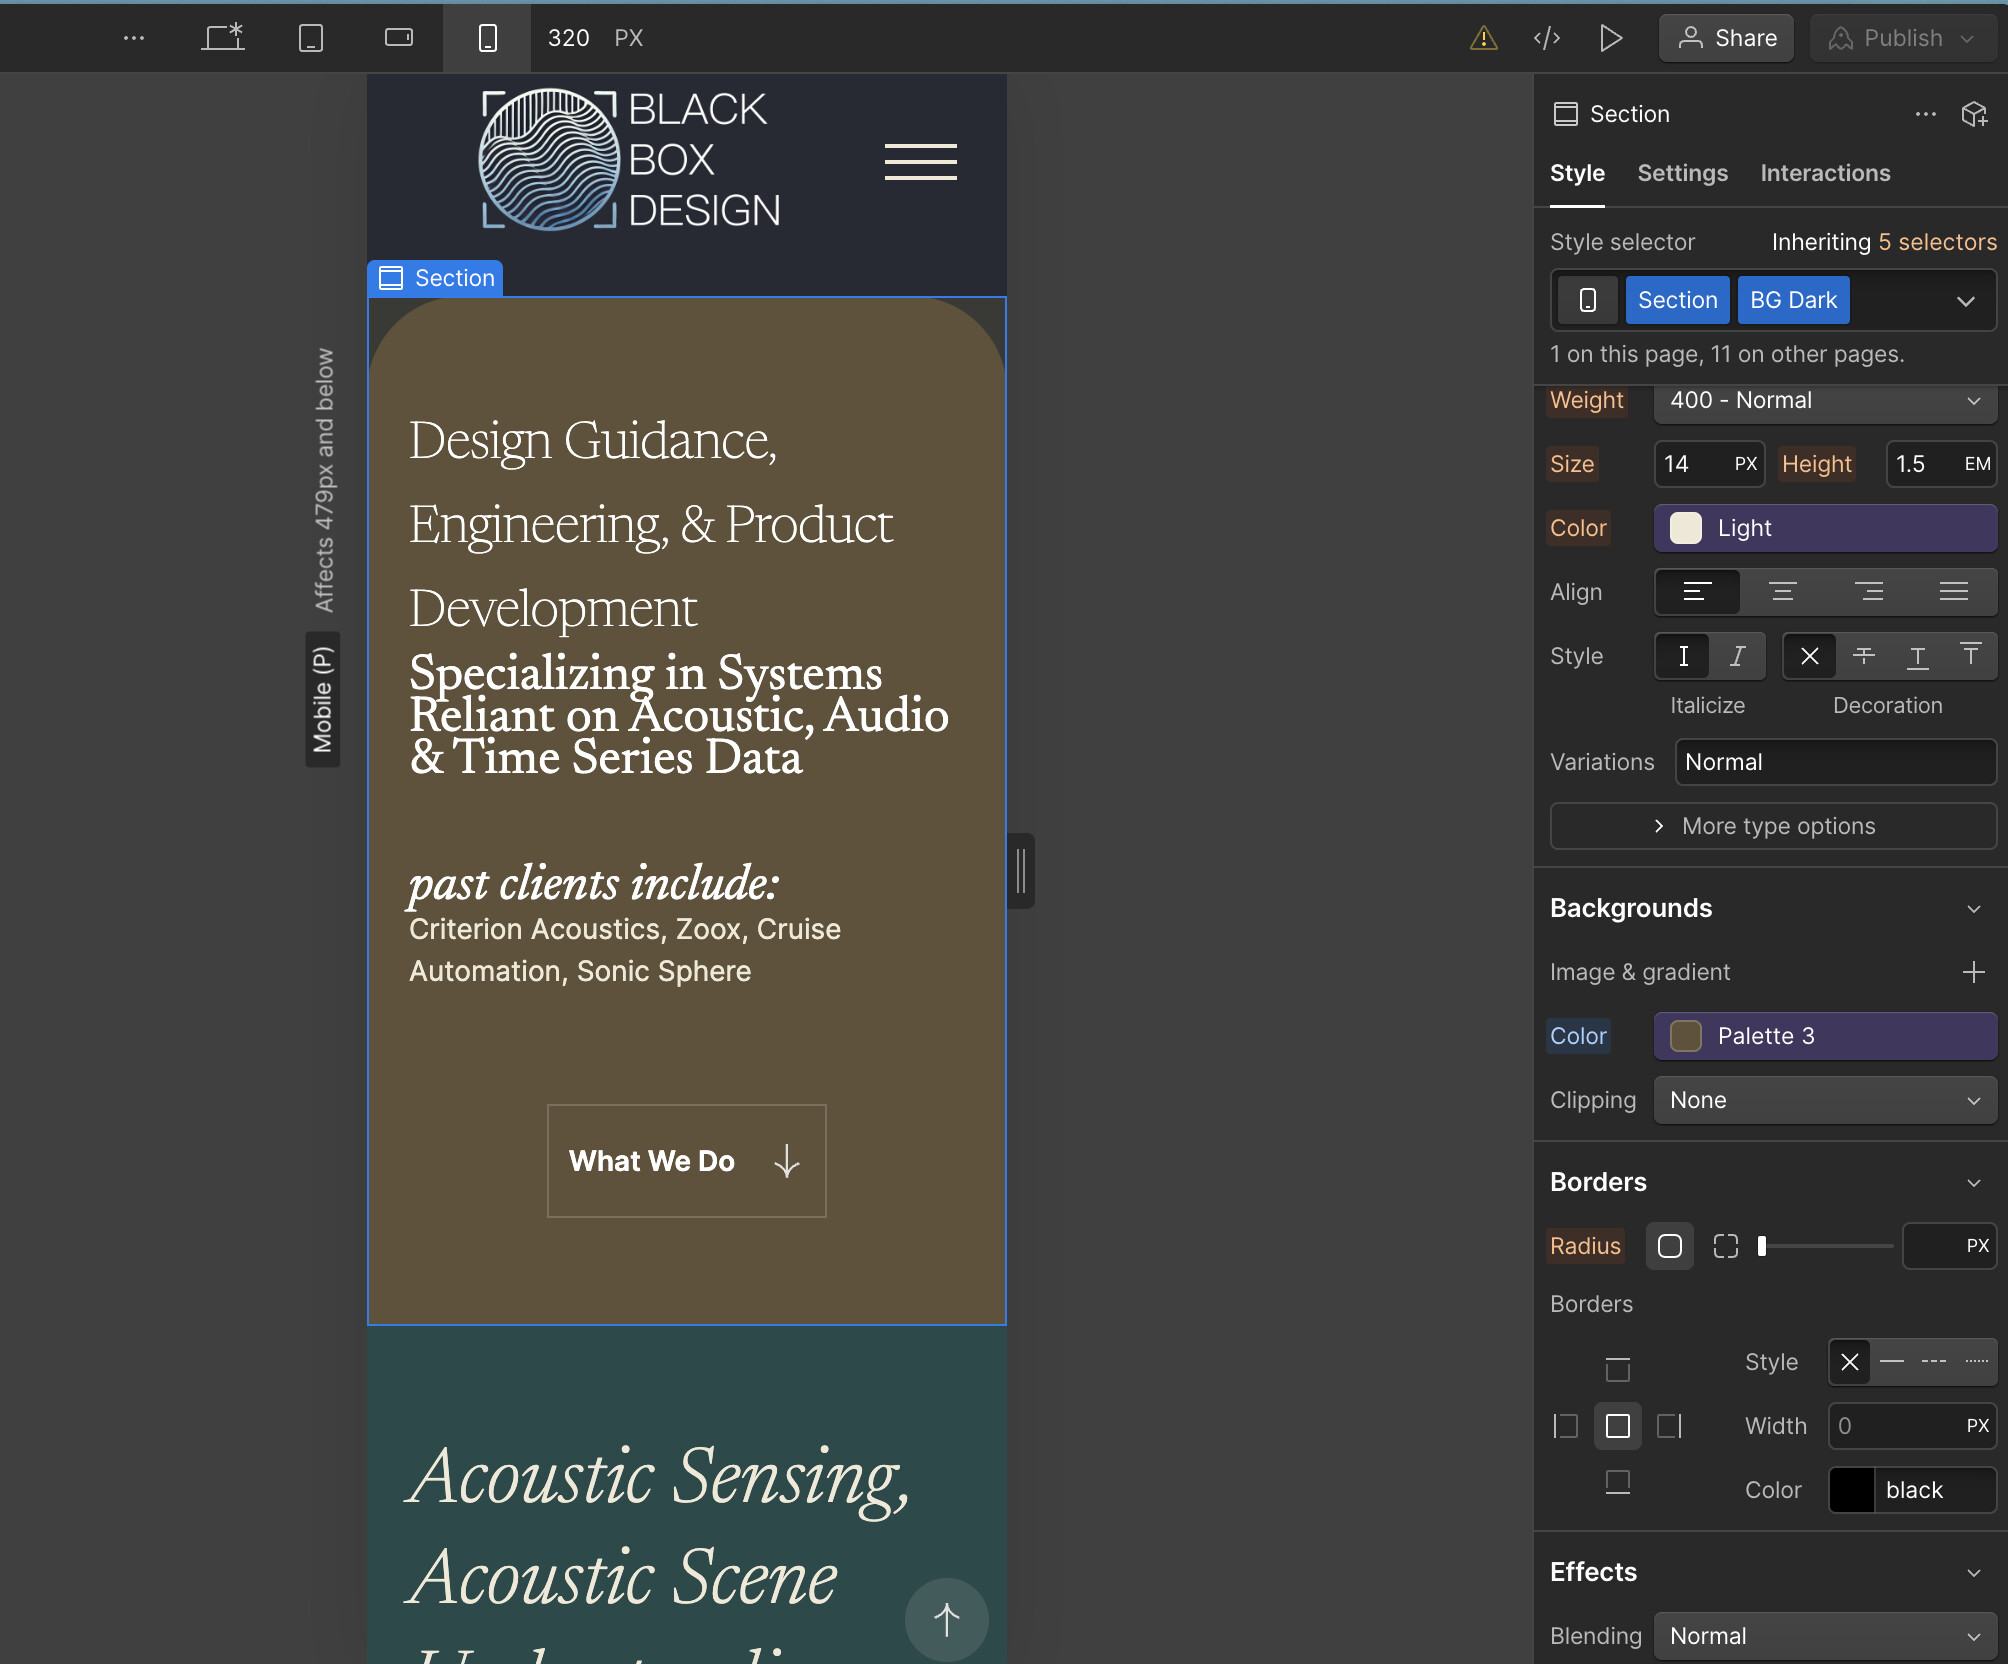Select dashed border style

(x=1932, y=1362)
